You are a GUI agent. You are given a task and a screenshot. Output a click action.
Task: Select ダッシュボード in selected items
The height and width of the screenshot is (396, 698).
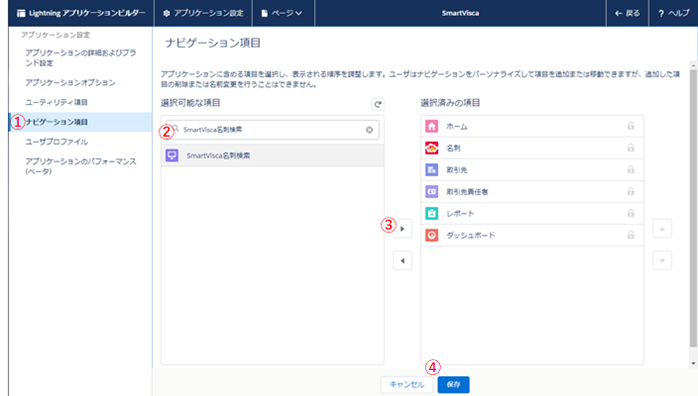[532, 235]
